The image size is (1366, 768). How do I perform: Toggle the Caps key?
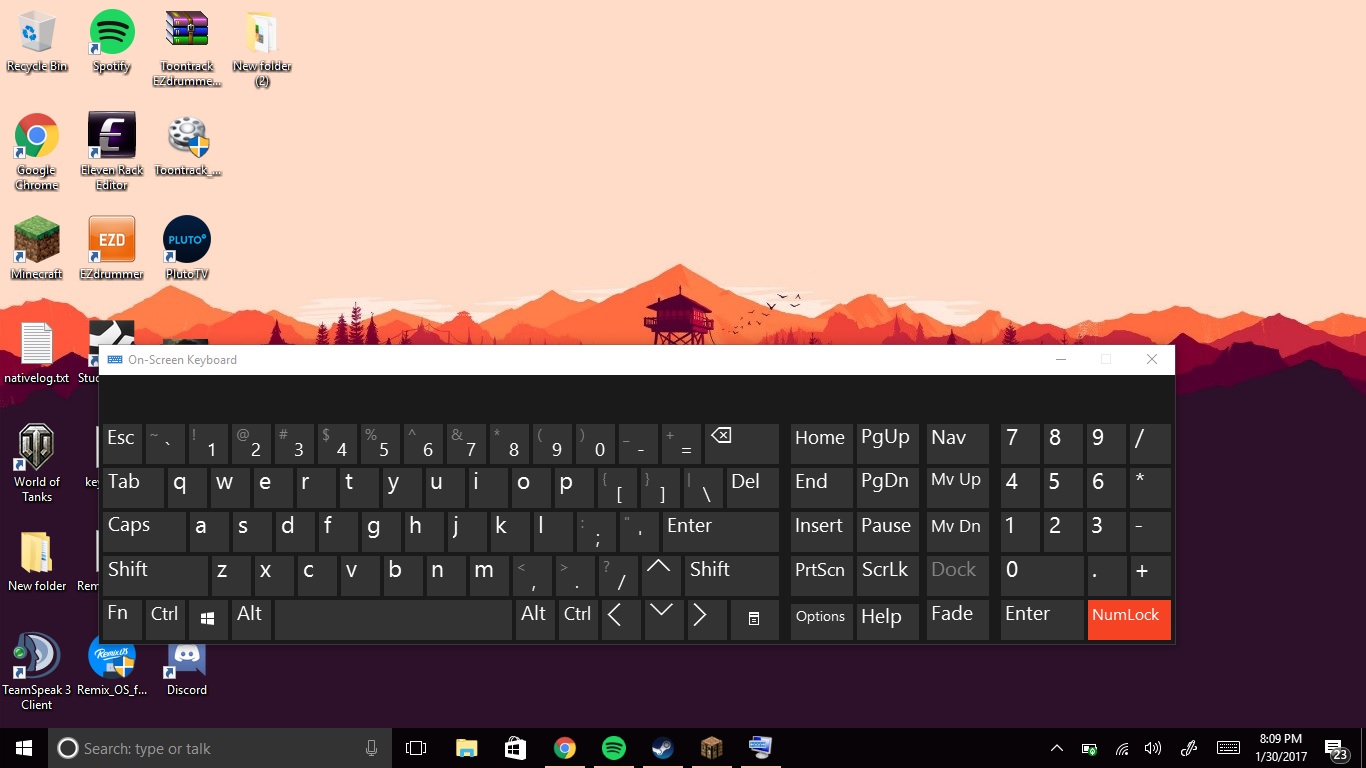click(x=144, y=532)
